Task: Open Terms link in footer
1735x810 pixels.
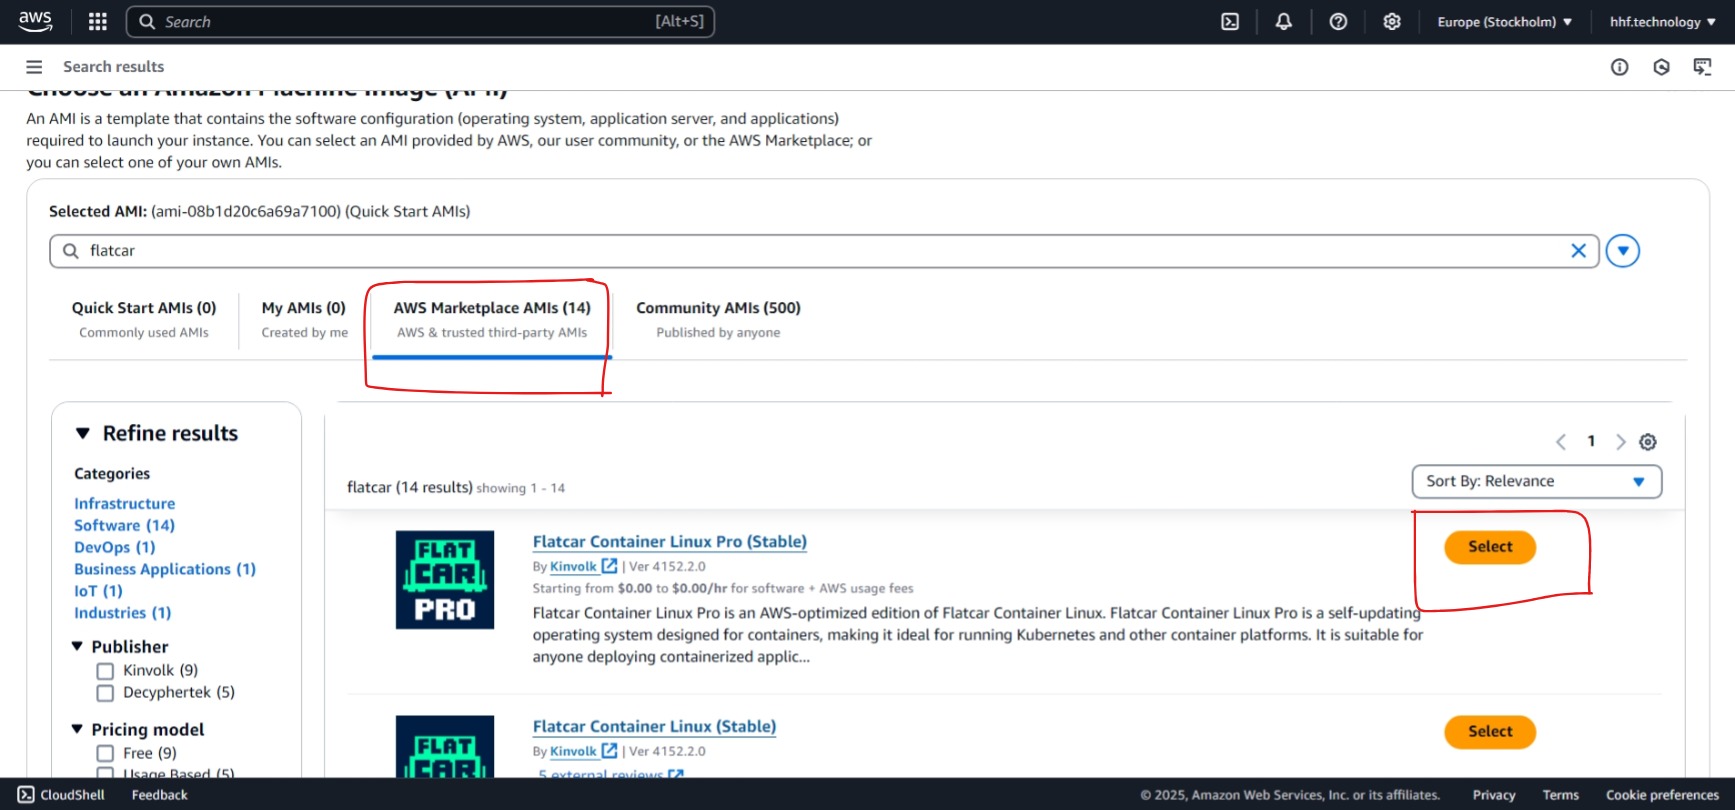Action: [1560, 795]
